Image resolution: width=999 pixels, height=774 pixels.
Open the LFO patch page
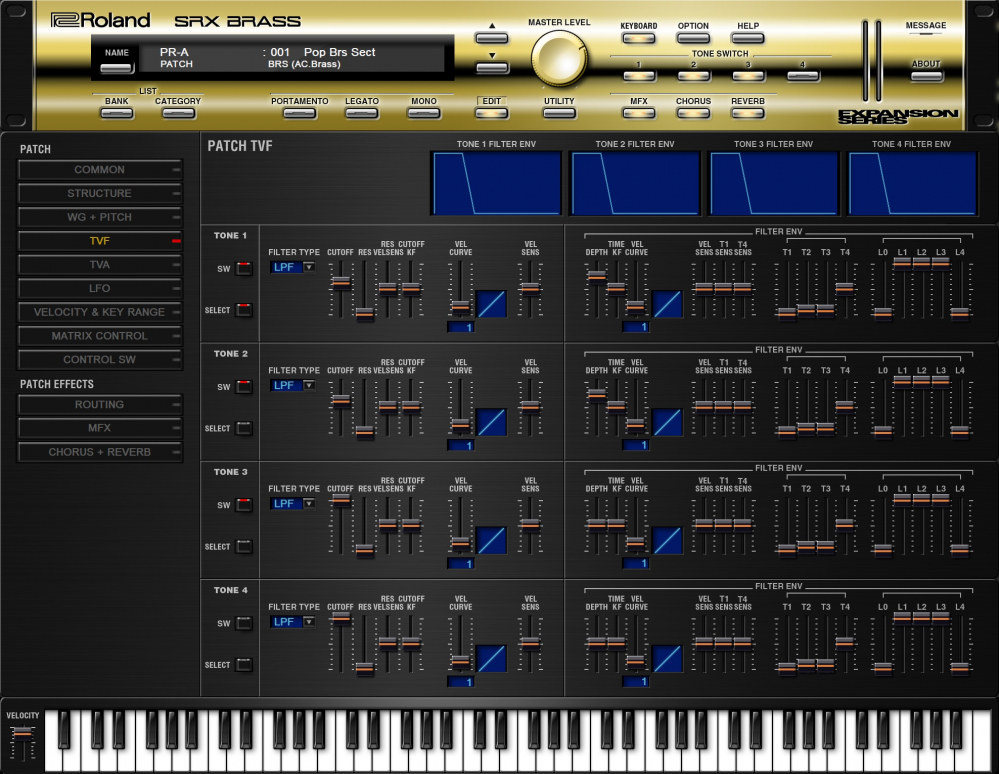coord(99,288)
